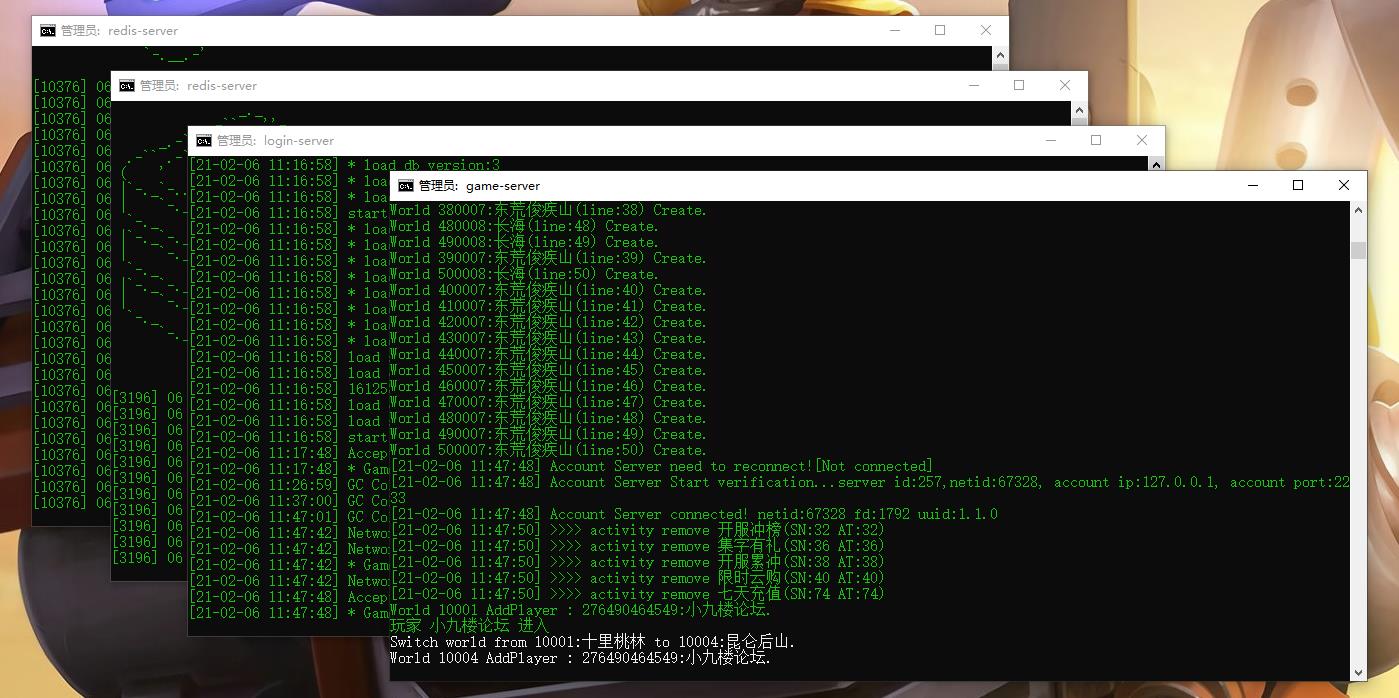Click the login-server window's console icon
This screenshot has height=698, width=1399.
203,141
